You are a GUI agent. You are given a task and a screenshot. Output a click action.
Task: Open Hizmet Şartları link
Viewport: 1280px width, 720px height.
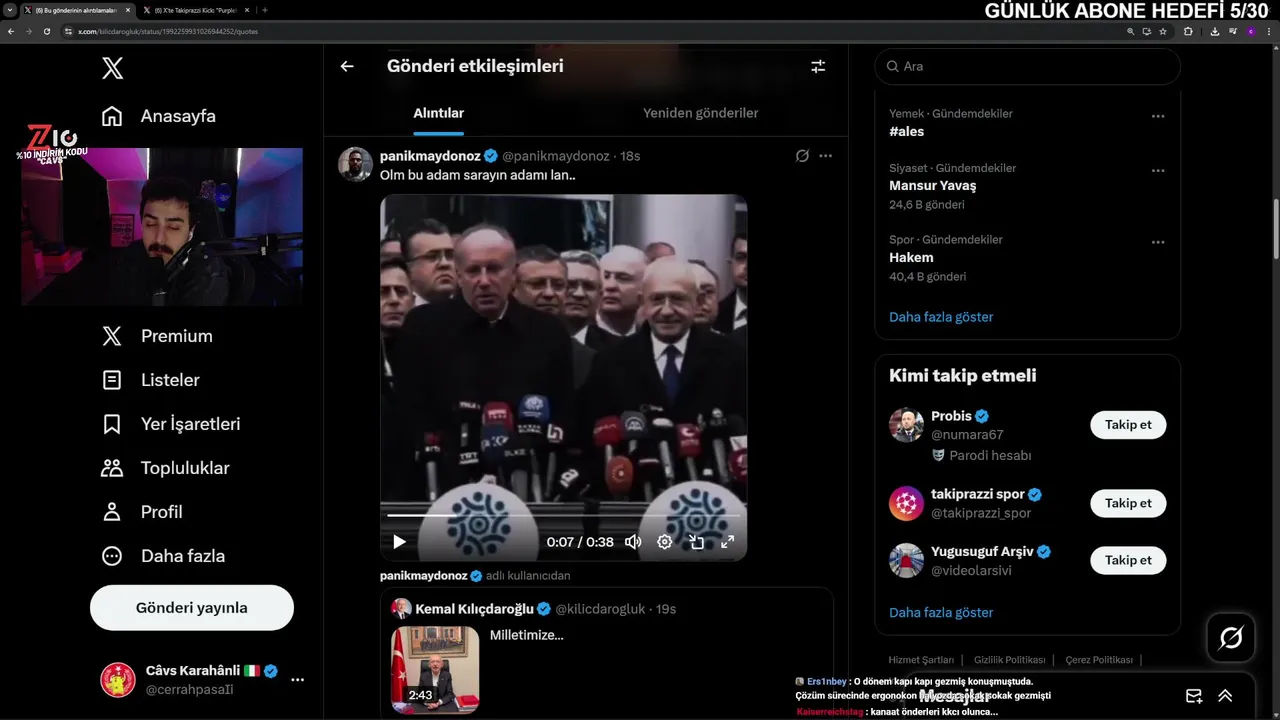point(921,660)
